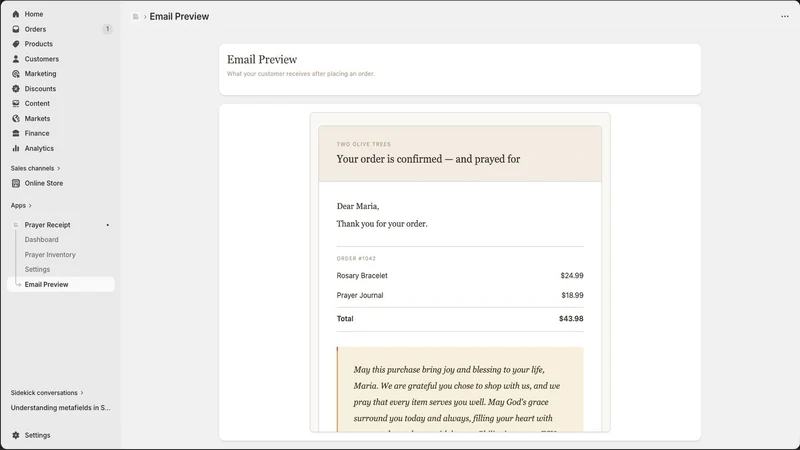This screenshot has height=450, width=800.
Task: Click the Prayer Receipt app icon
Action: pos(16,224)
